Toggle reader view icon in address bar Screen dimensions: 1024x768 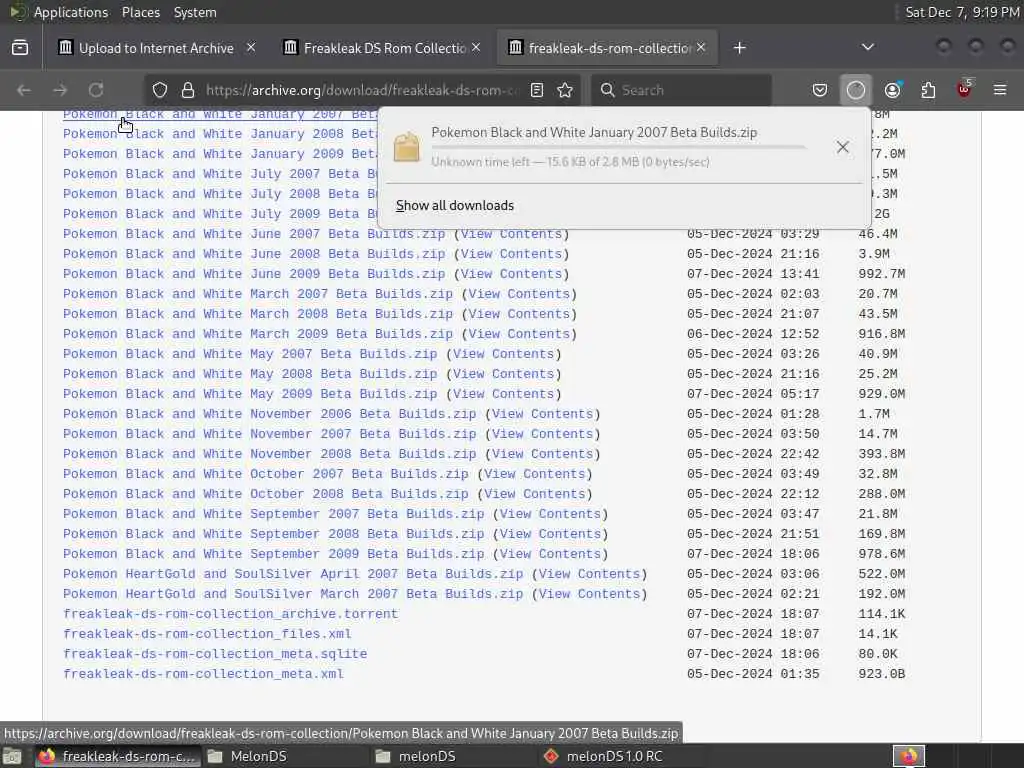click(537, 90)
